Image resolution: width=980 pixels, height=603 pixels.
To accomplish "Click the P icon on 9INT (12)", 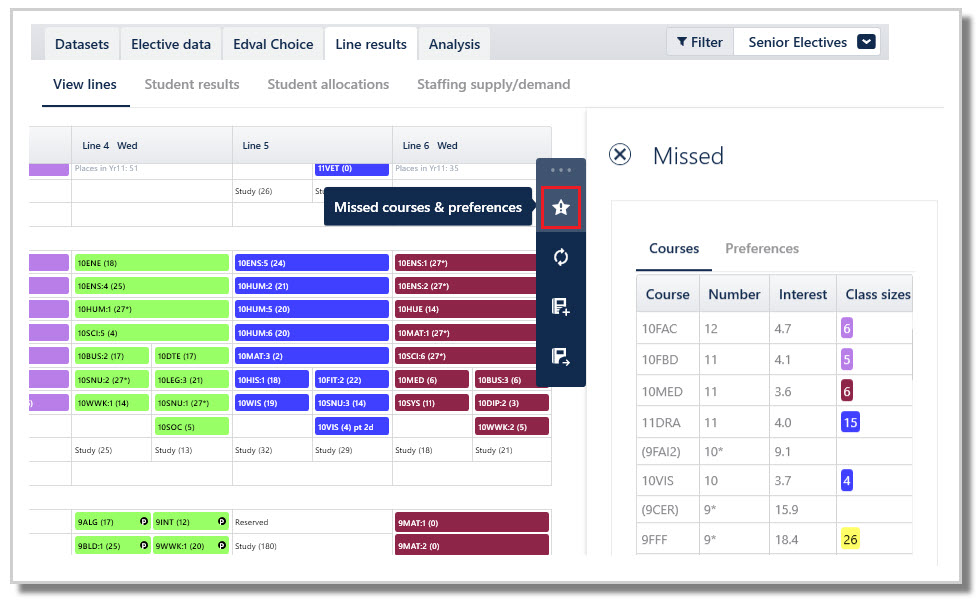I will coord(222,521).
